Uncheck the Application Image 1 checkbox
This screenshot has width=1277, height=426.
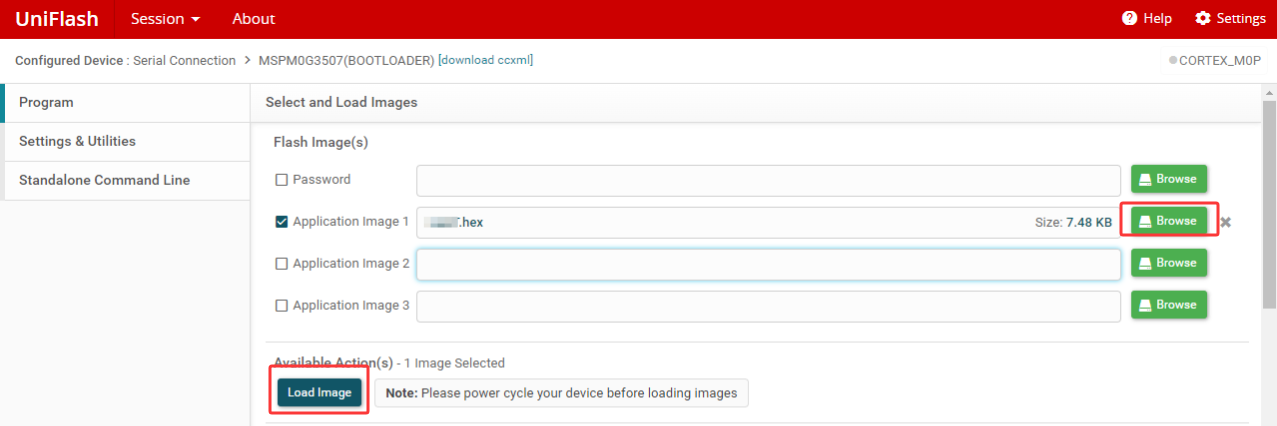pyautogui.click(x=282, y=222)
